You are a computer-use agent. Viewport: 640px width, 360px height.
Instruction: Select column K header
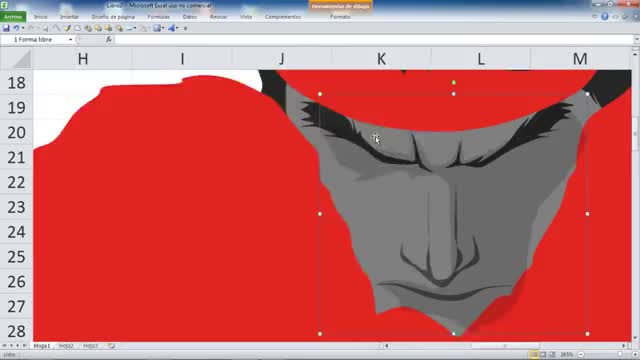[x=381, y=59]
